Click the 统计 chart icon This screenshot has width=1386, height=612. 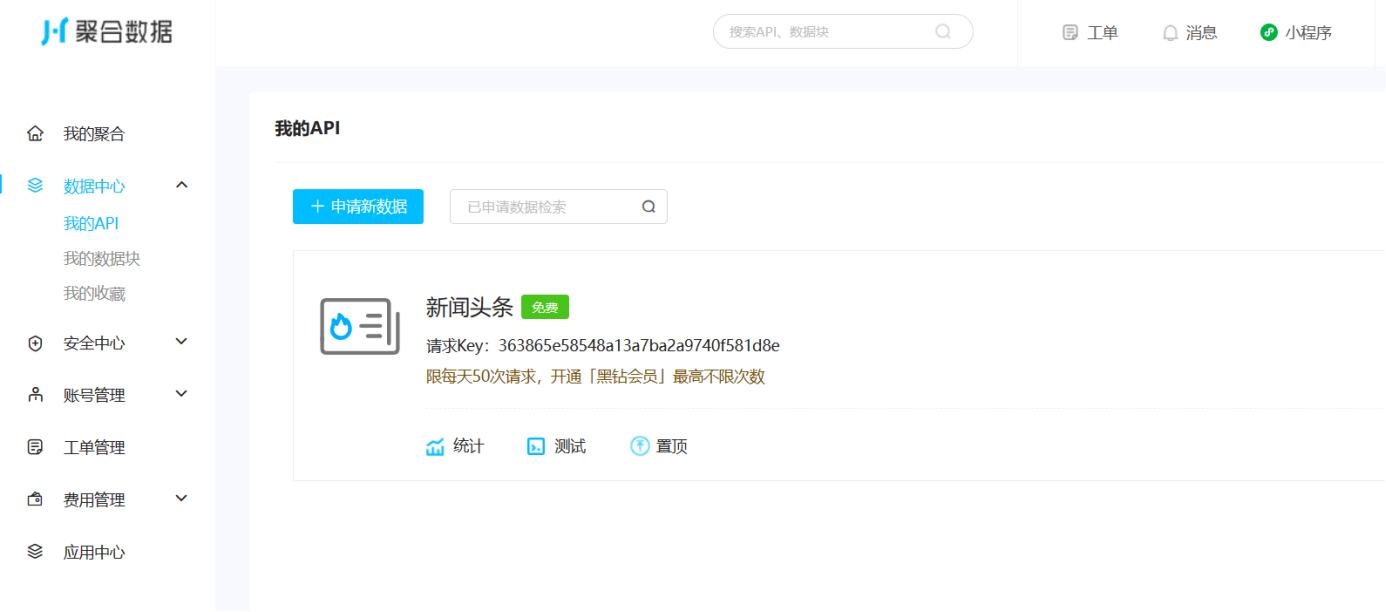435,446
